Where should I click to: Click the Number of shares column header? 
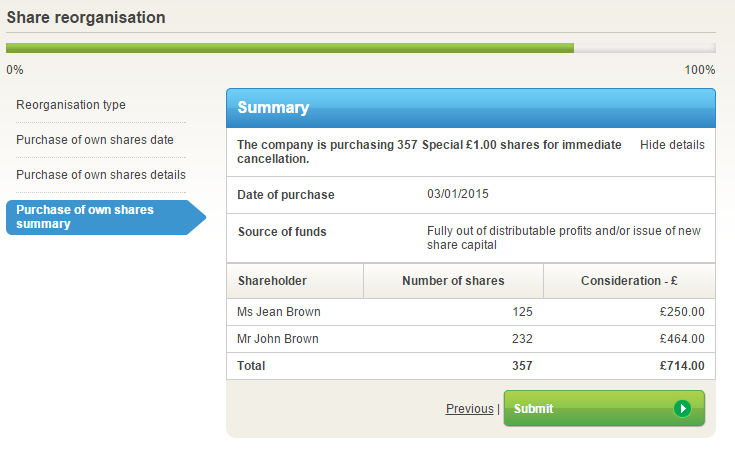[453, 281]
